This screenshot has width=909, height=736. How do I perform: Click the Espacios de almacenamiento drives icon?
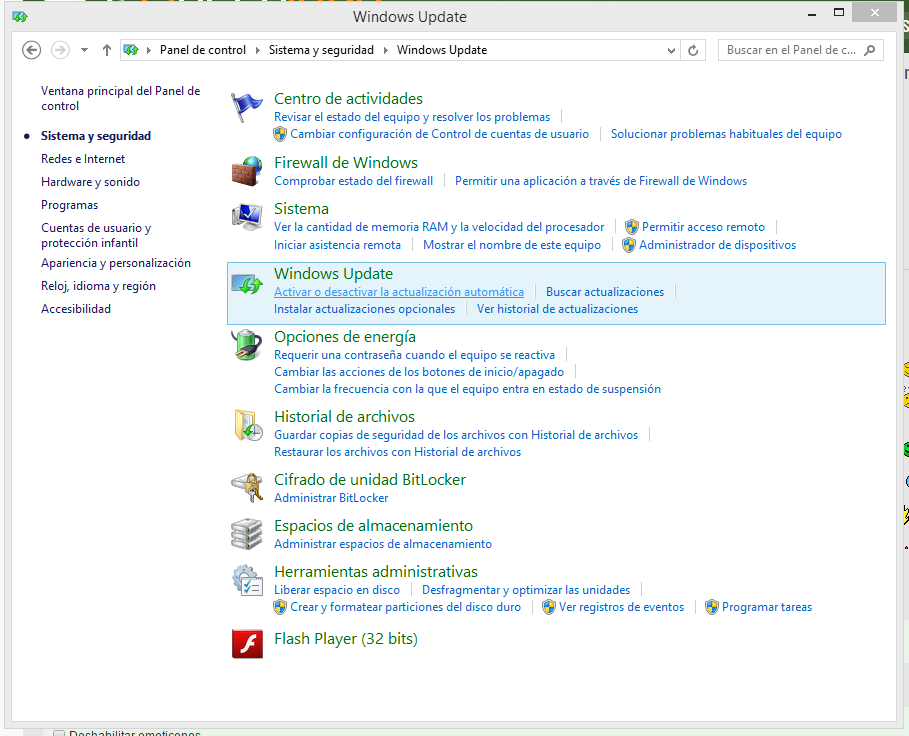click(x=247, y=534)
